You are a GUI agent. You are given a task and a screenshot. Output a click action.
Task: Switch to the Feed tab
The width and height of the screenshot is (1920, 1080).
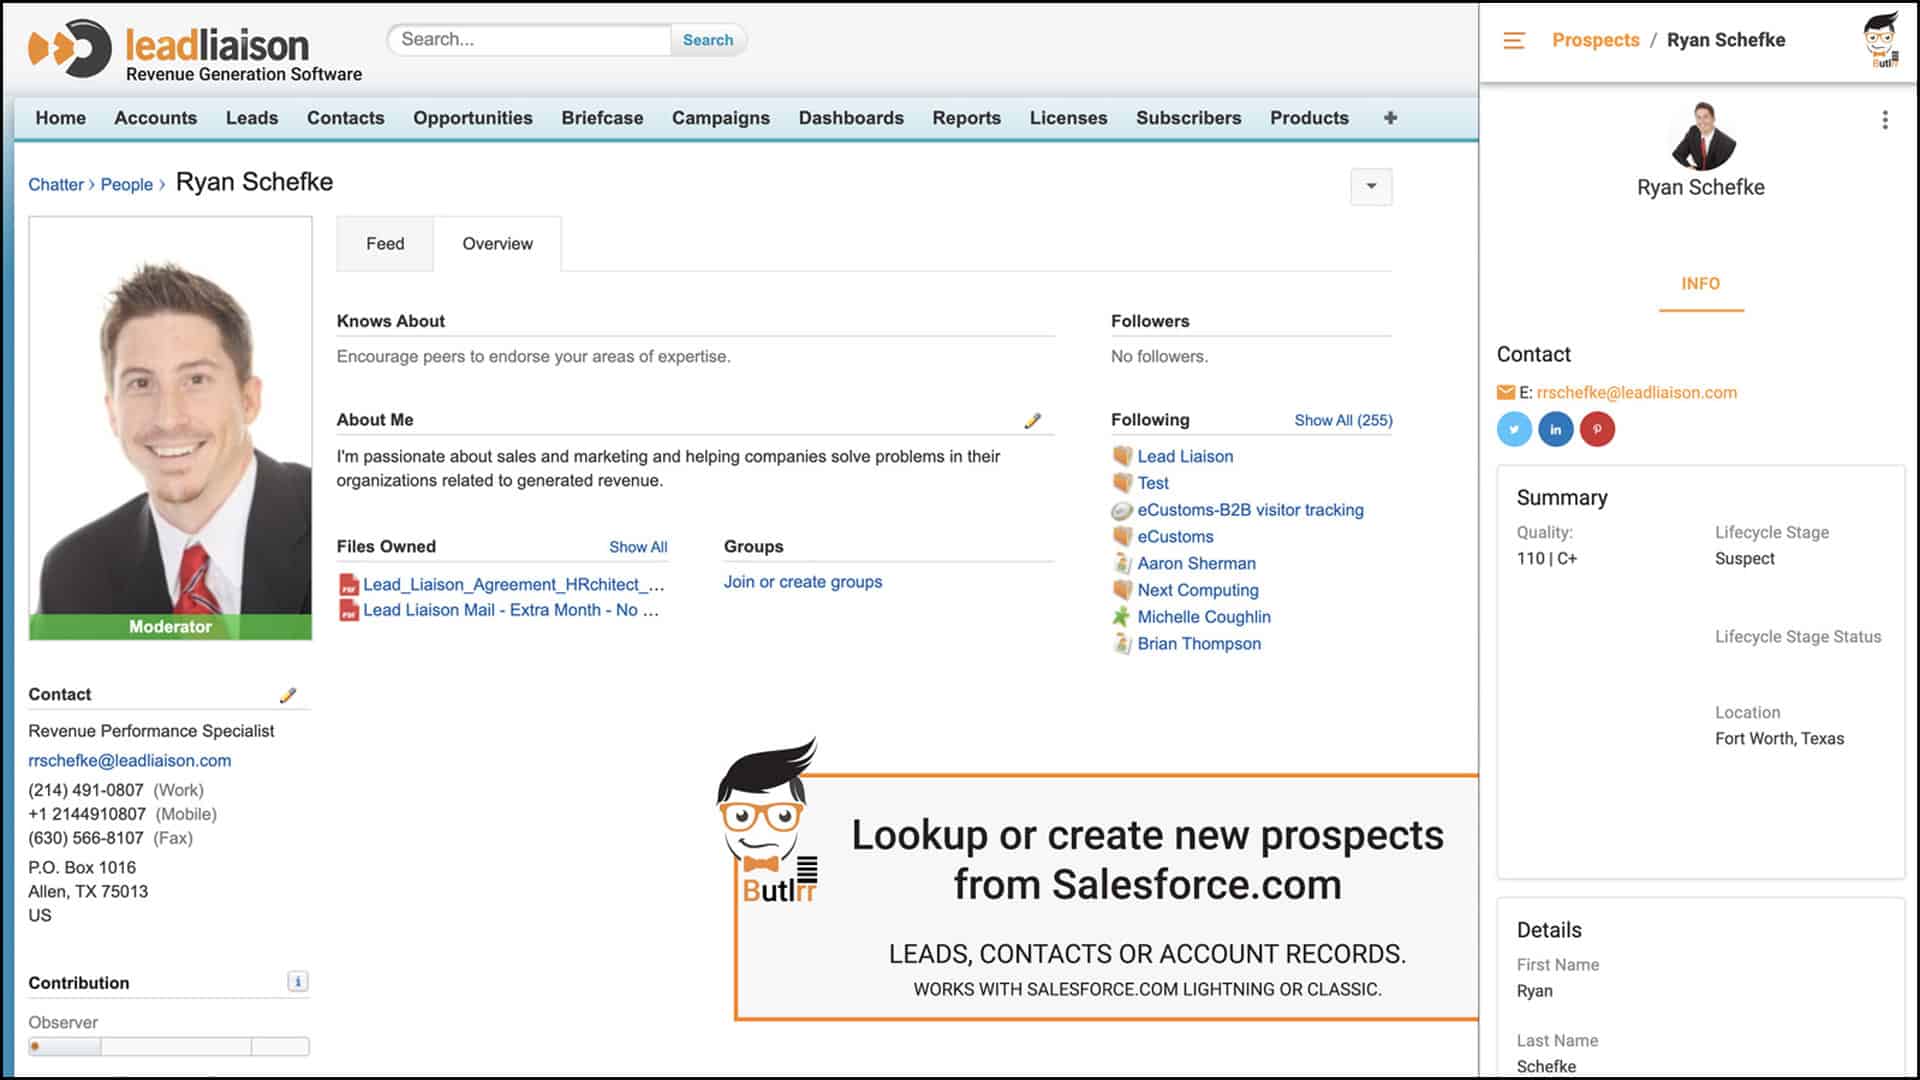385,244
